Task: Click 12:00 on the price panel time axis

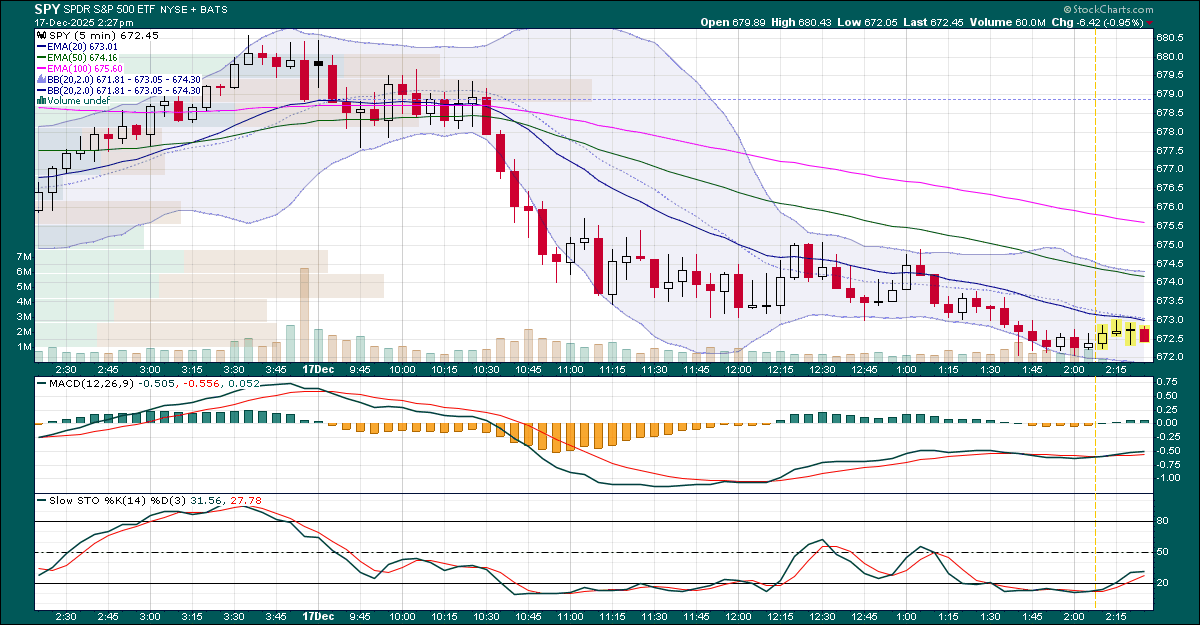Action: tap(739, 369)
